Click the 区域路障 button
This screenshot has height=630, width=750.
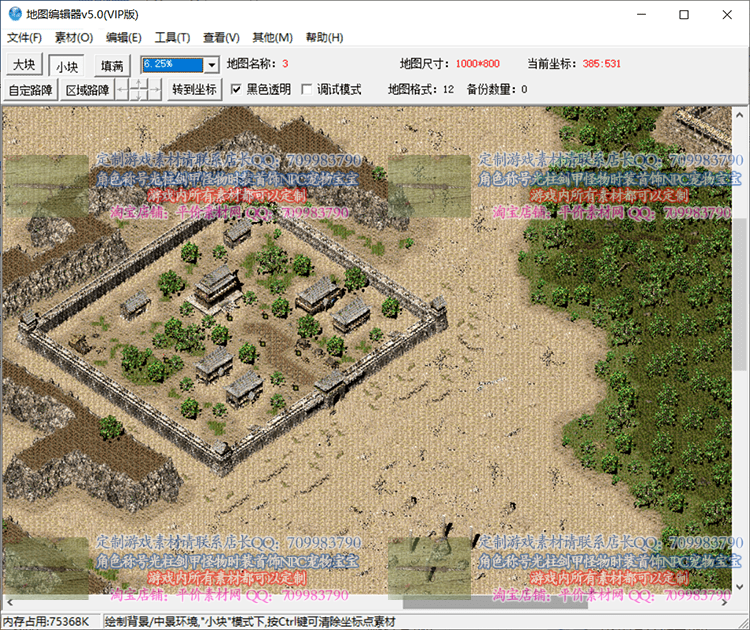pos(87,90)
